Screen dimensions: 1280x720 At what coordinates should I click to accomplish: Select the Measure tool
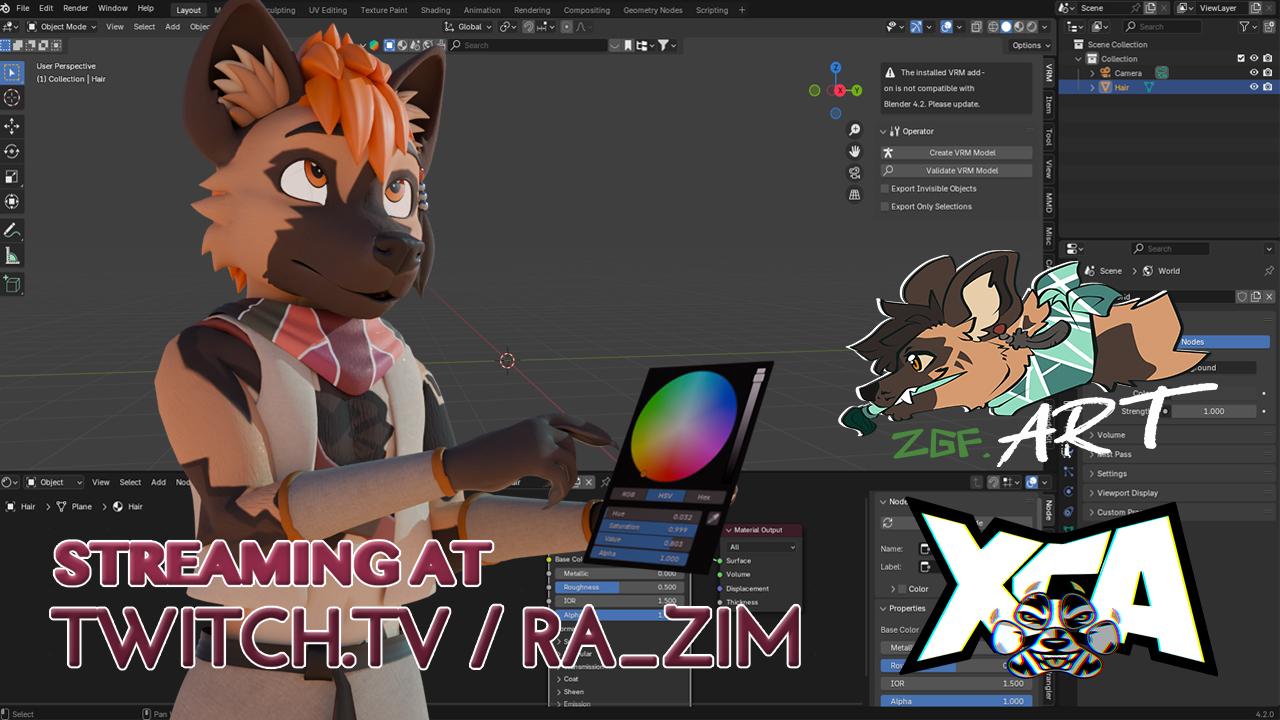[x=12, y=256]
